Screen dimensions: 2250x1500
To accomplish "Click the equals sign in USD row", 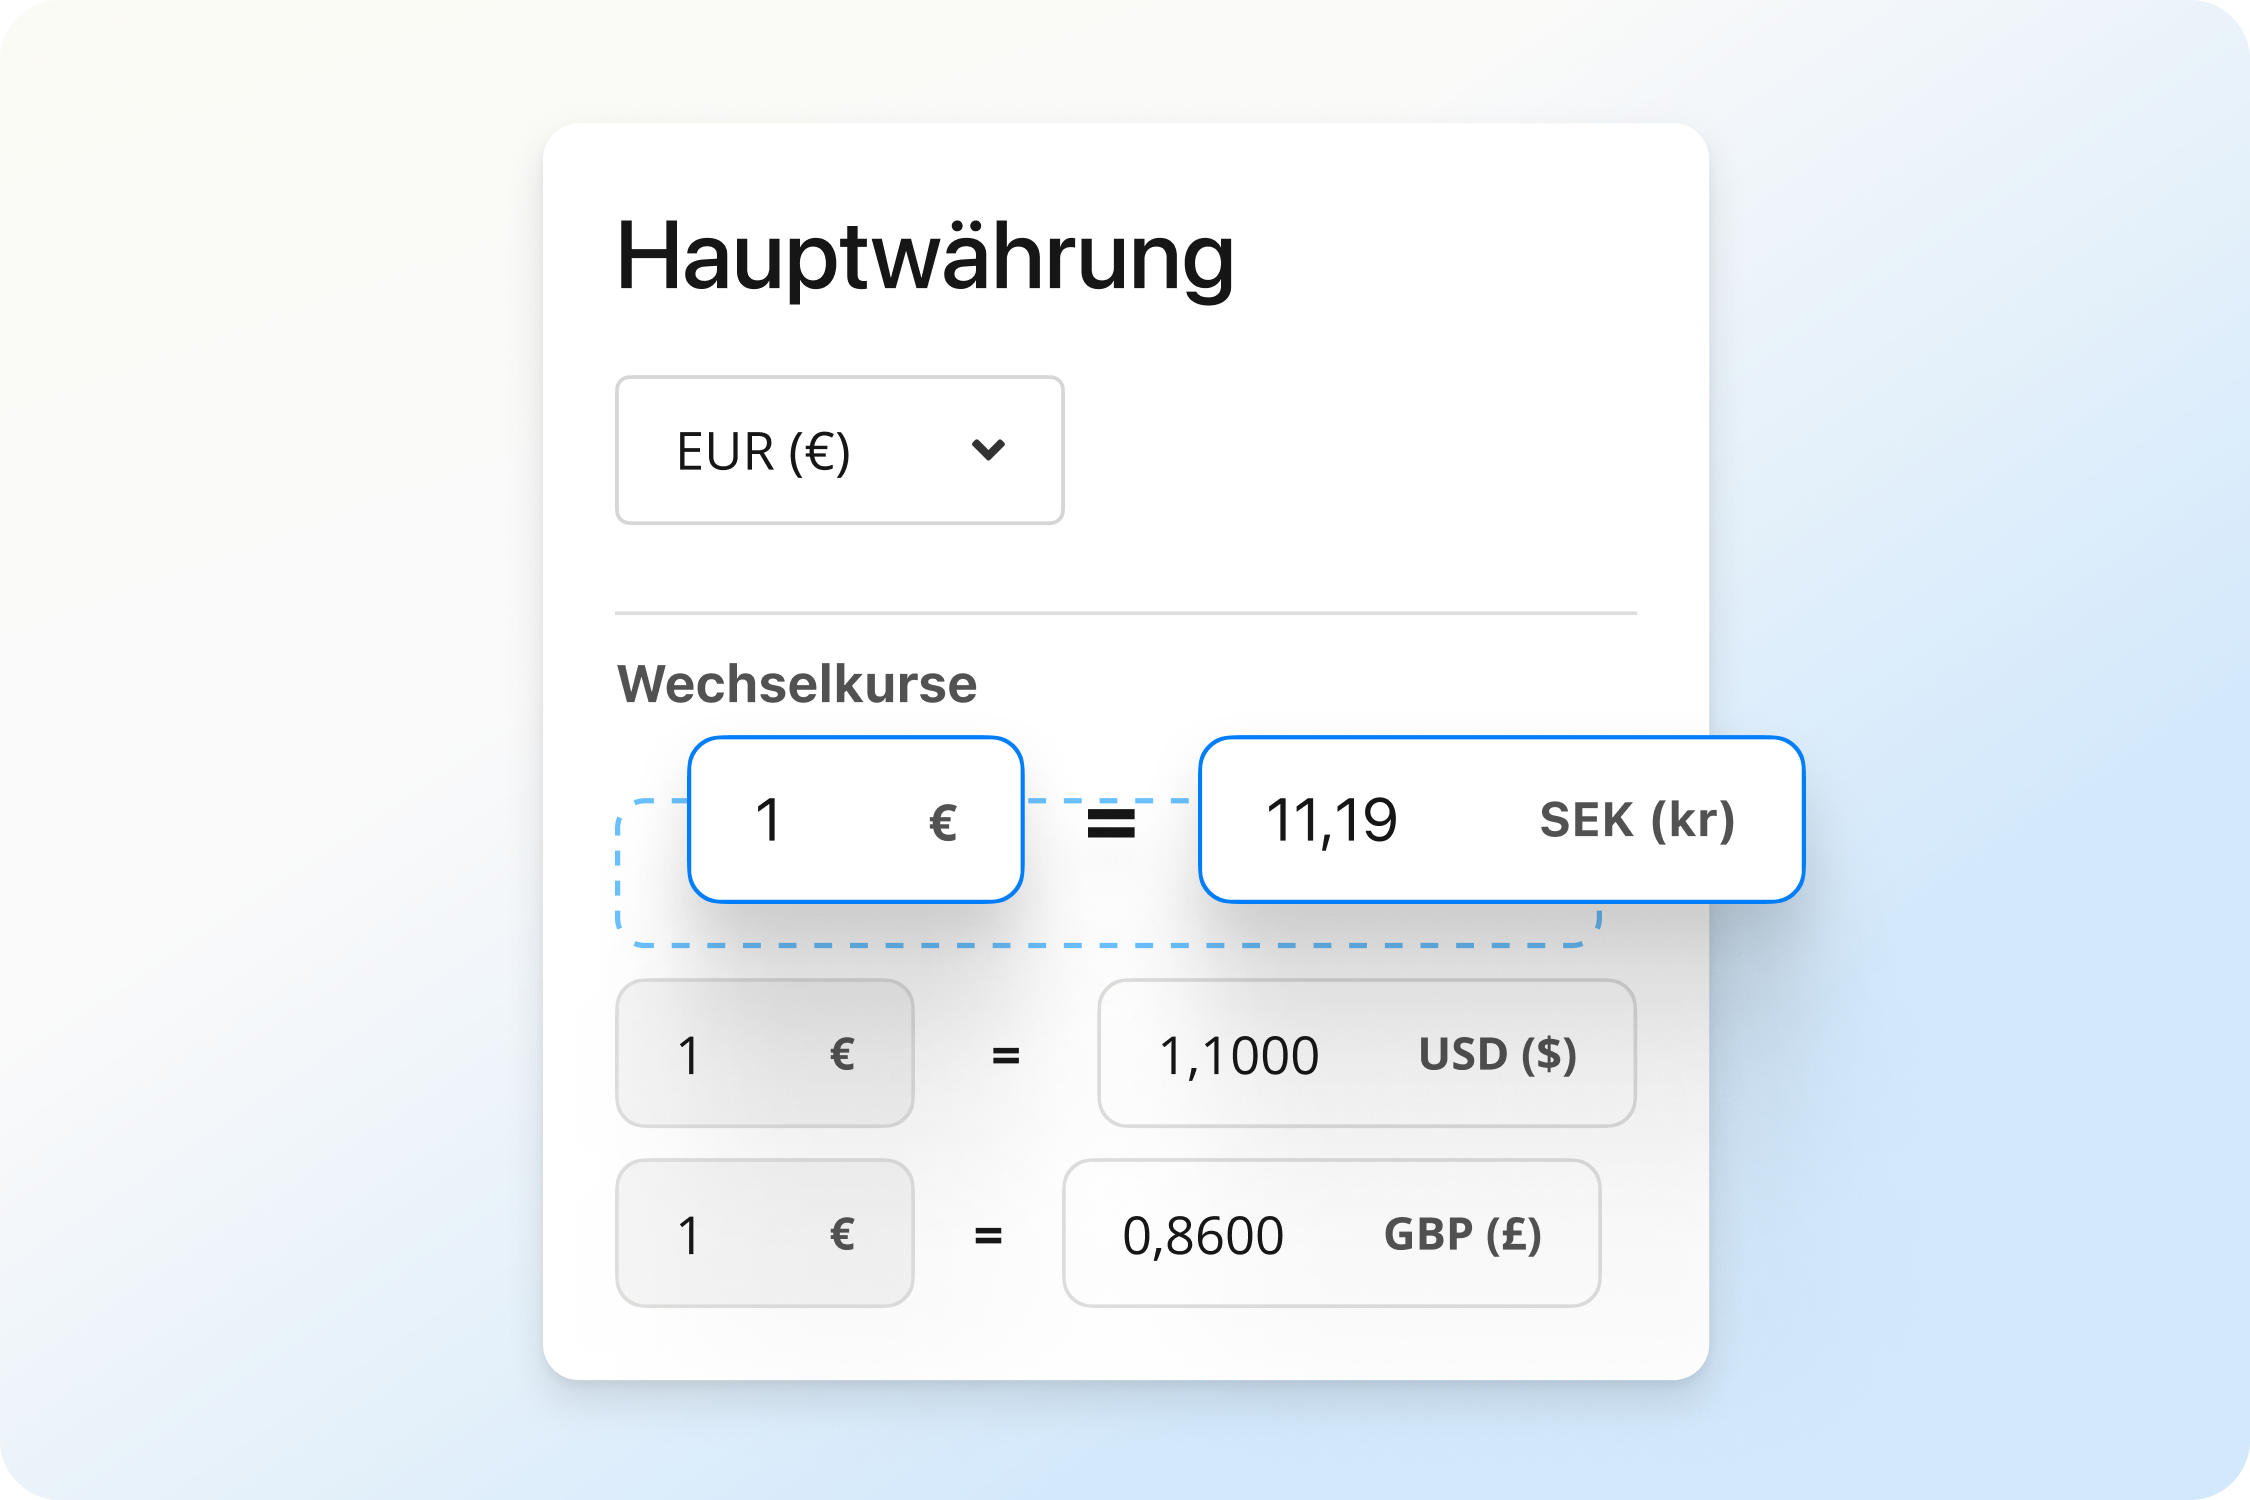I will [1006, 1056].
